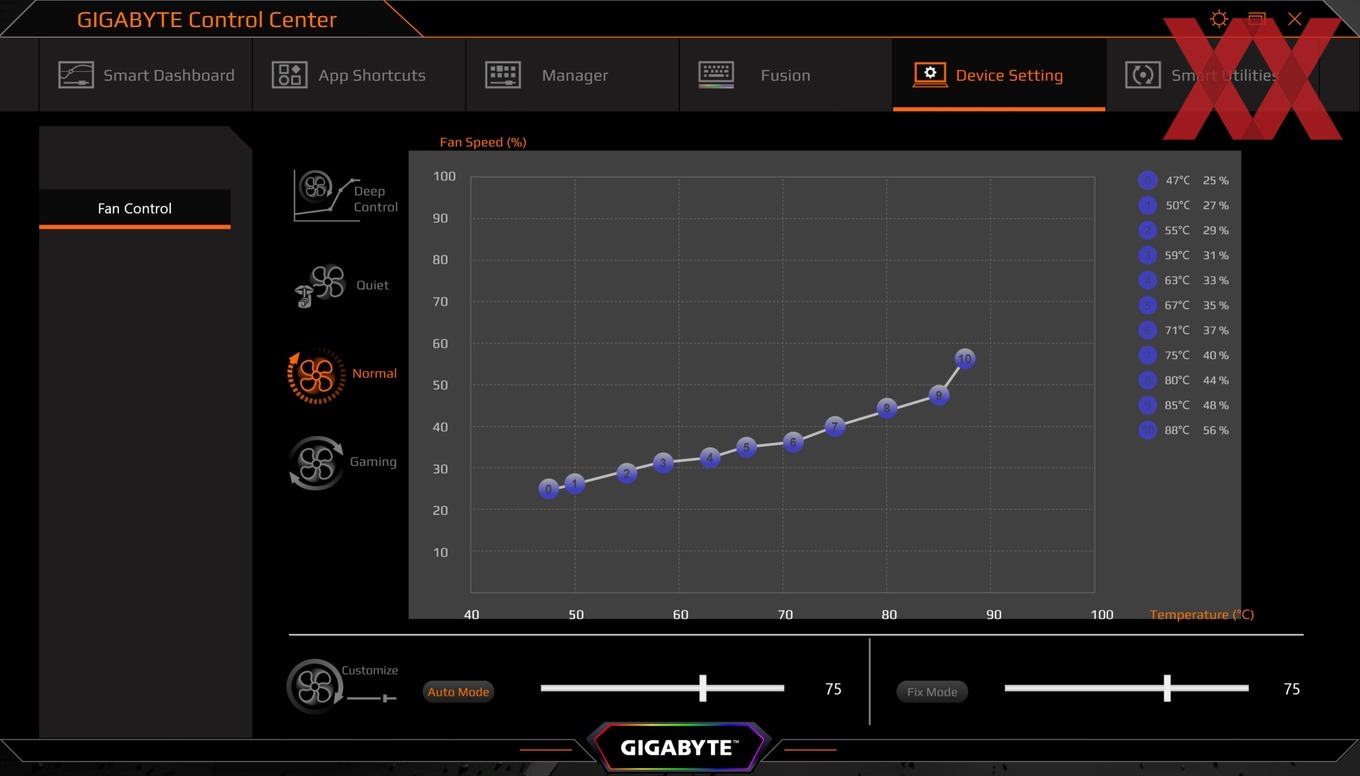Click fan curve point 7
Viewport: 1360px width, 776px height.
pos(835,426)
